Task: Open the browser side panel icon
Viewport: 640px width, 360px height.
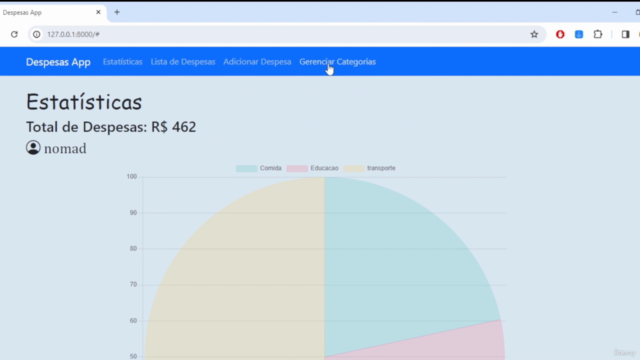Action: pos(625,34)
